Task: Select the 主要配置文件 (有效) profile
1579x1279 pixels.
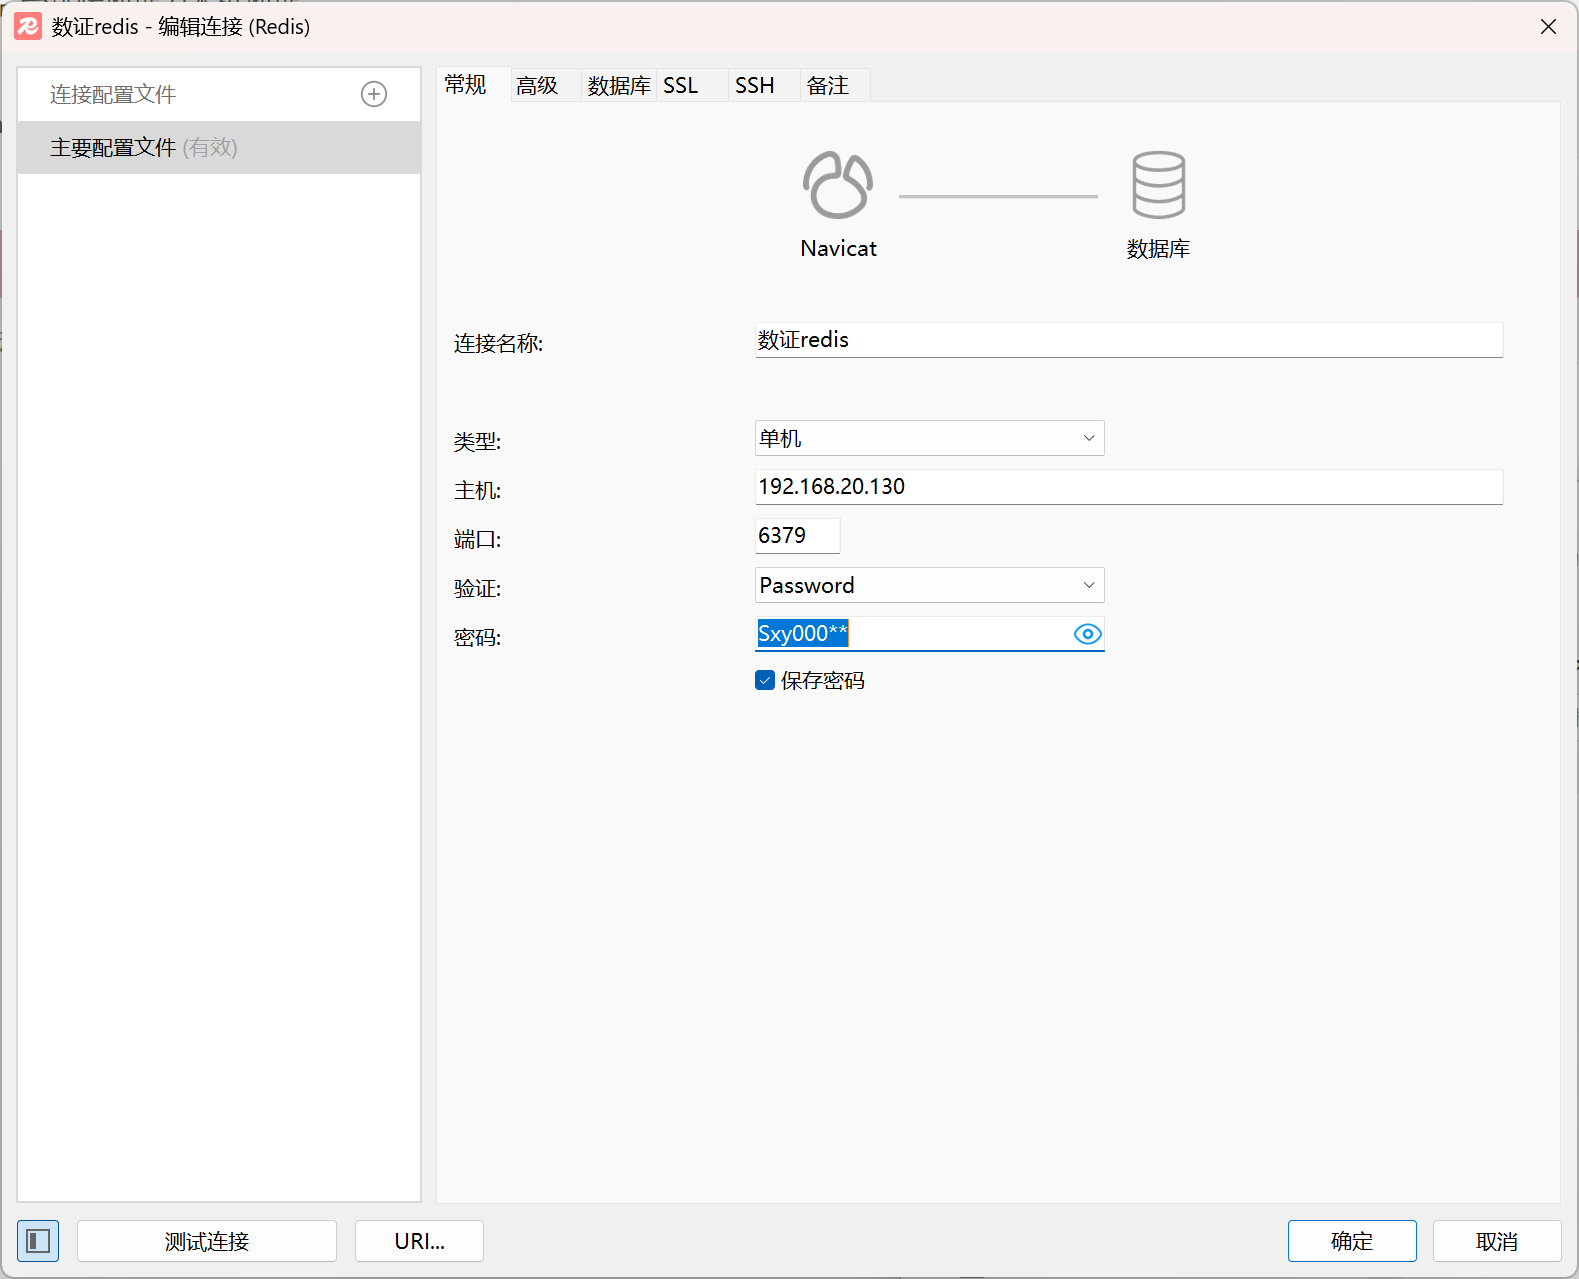Action: click(x=219, y=148)
